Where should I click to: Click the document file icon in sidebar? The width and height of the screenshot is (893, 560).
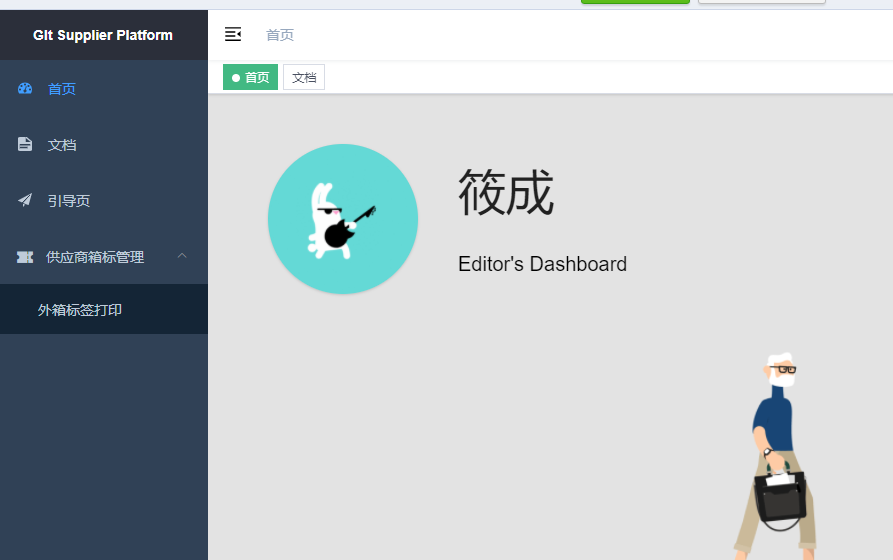point(25,145)
